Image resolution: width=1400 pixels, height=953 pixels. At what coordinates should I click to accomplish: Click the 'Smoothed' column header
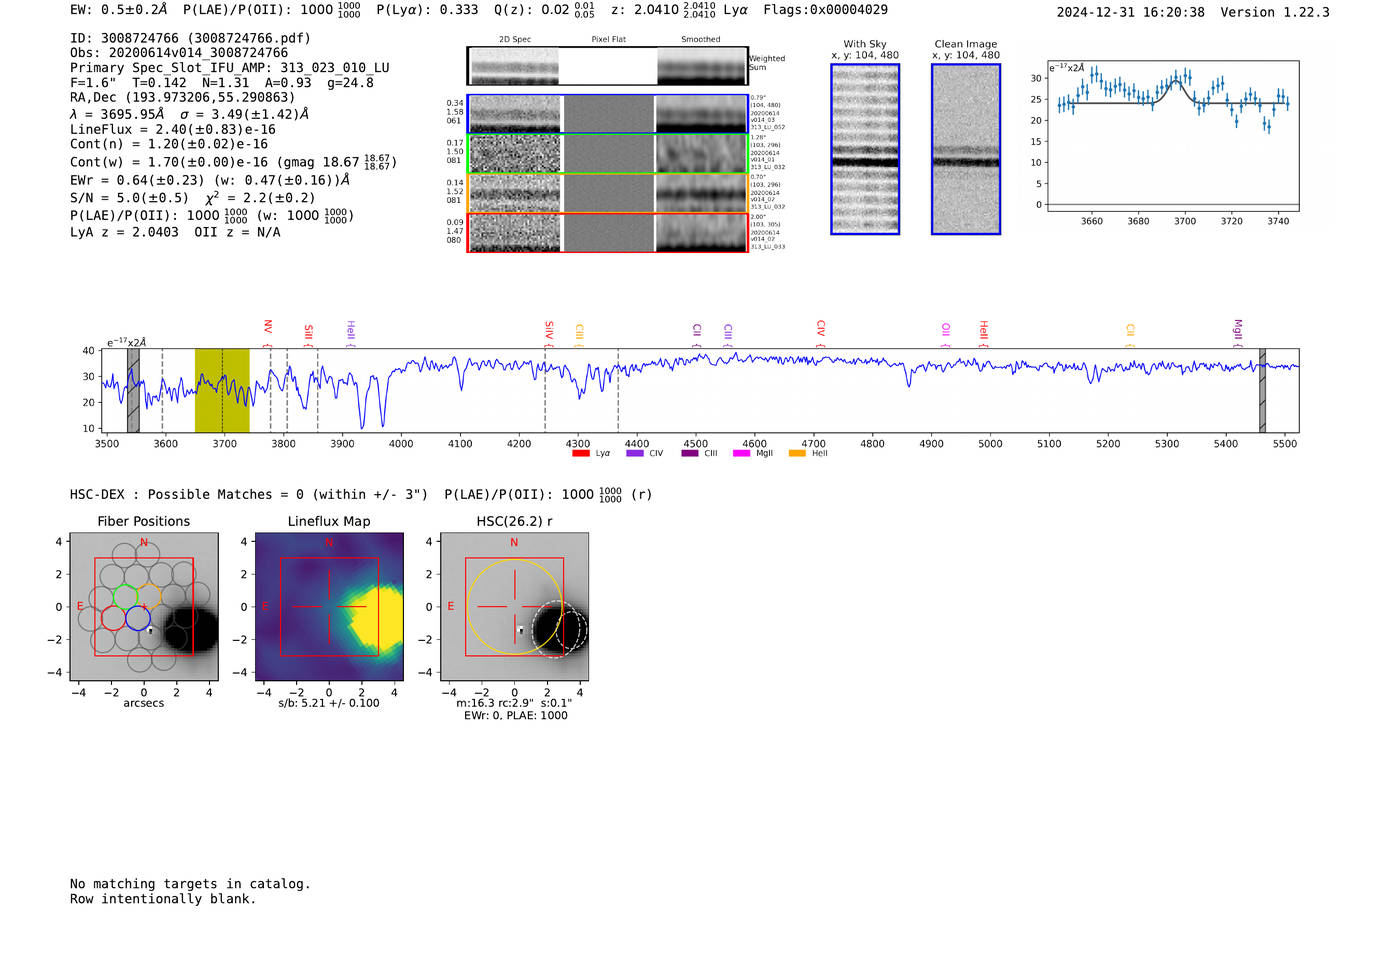coord(701,39)
